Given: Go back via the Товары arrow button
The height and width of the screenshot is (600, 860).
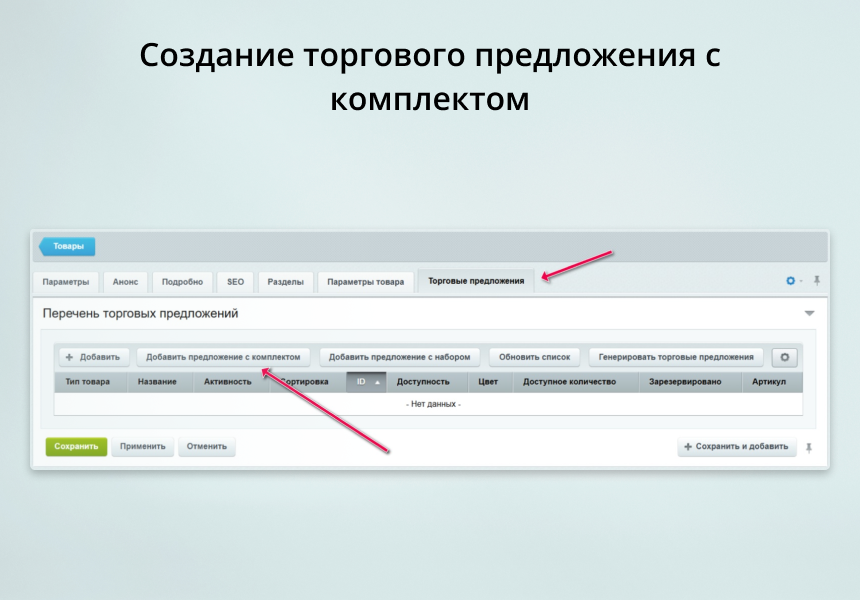Looking at the screenshot, I should pyautogui.click(x=67, y=246).
